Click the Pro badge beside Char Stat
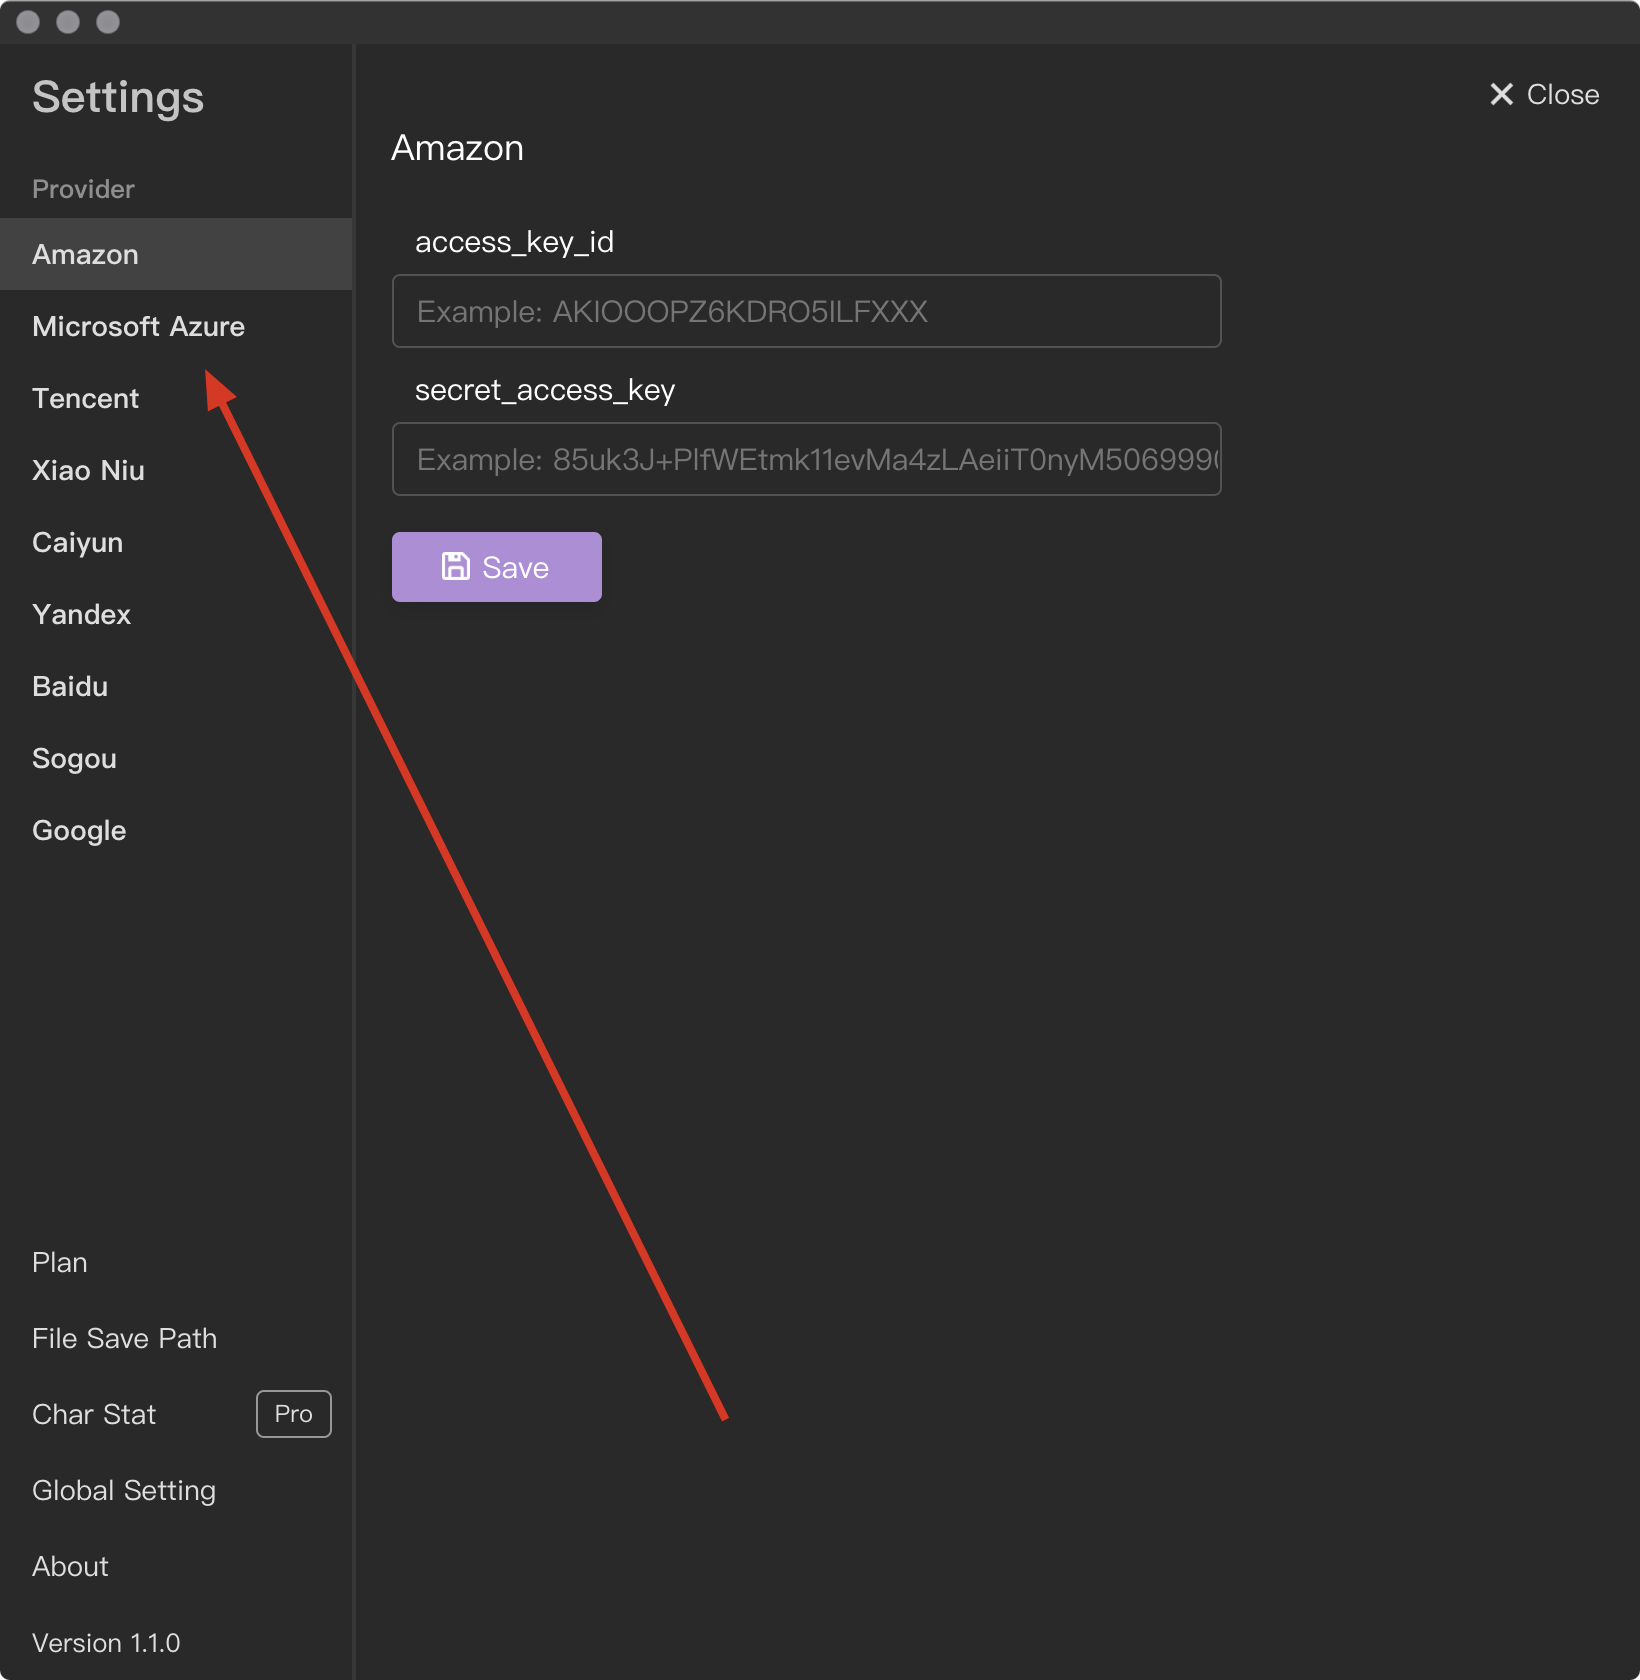Screen dimensions: 1640x1680 (293, 1414)
